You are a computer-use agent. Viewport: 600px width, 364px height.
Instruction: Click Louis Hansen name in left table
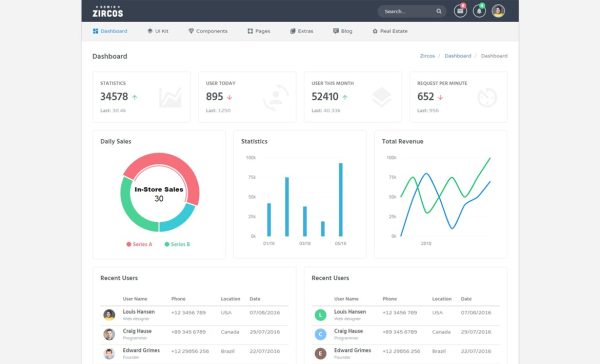(139, 312)
